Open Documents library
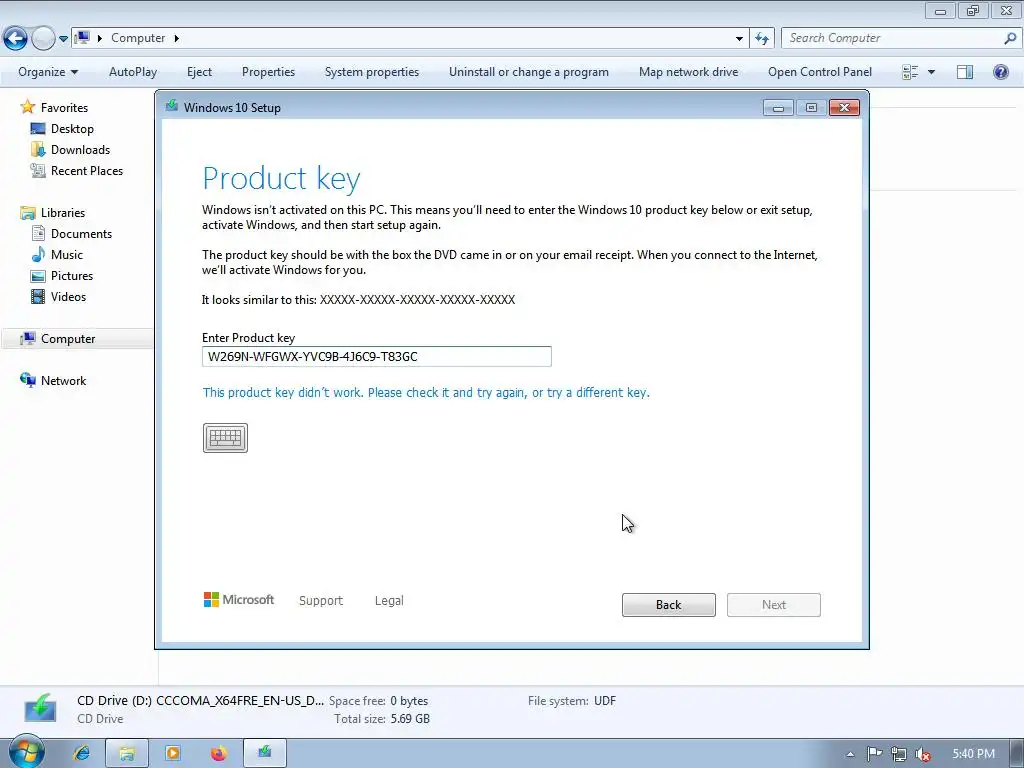The image size is (1024, 768). 81,234
